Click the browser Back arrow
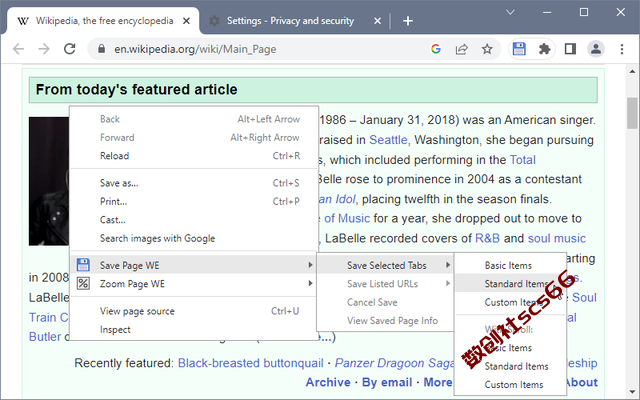640x400 pixels. click(18, 49)
